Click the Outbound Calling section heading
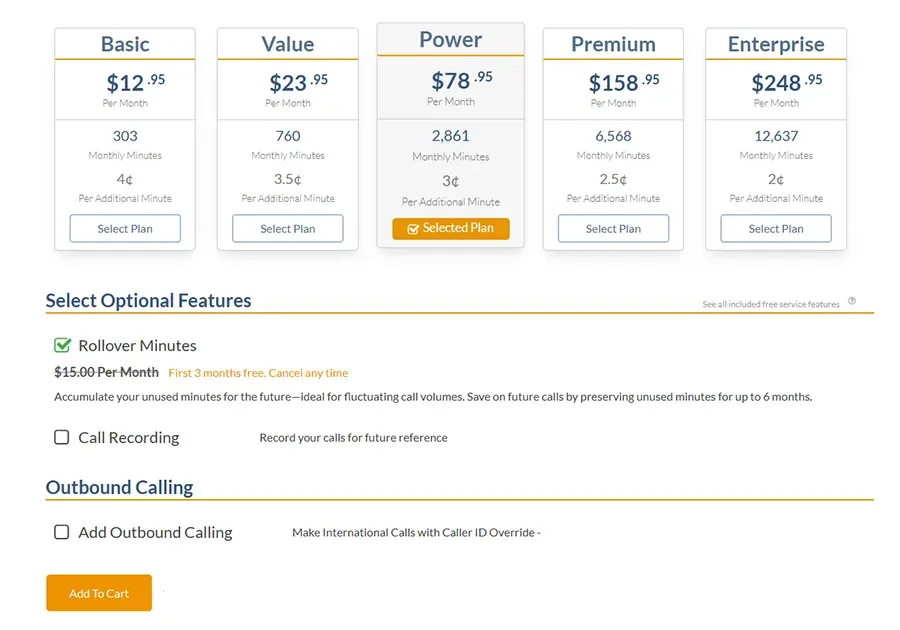 point(119,487)
